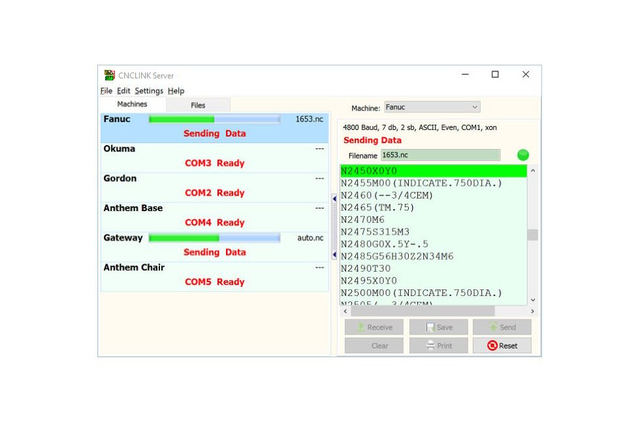
Task: Select the Fanuc machine row
Action: coord(214,128)
